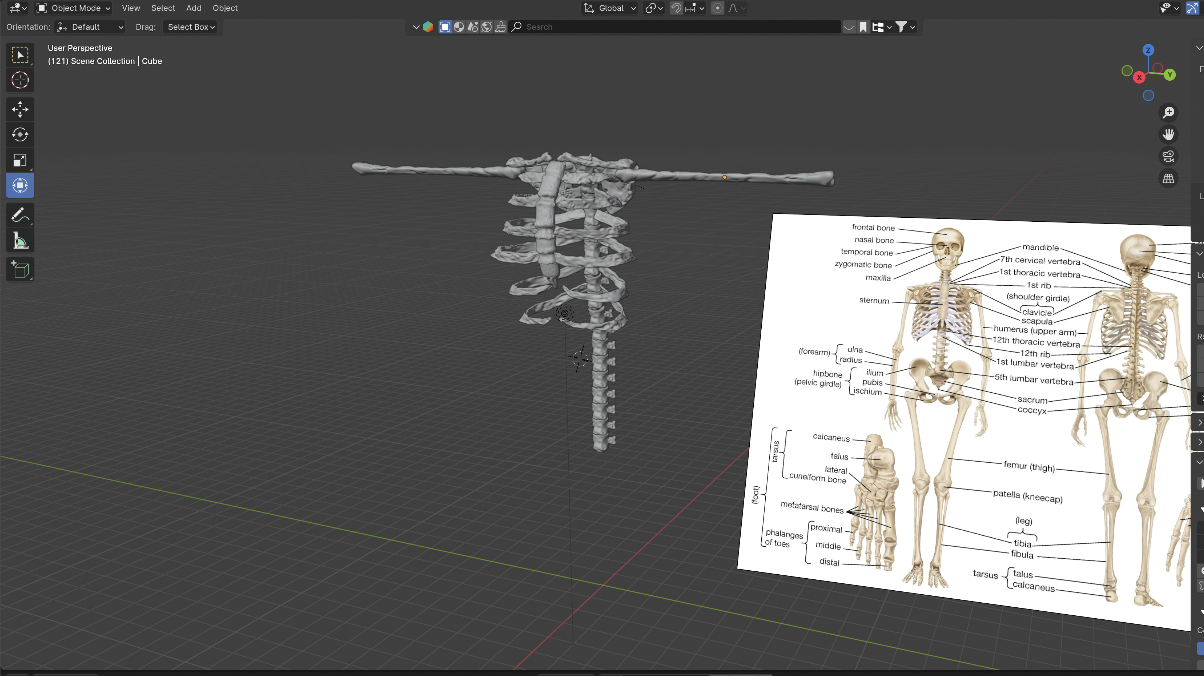Click the pan hand viewport icon
The image size is (1204, 676).
point(1168,135)
